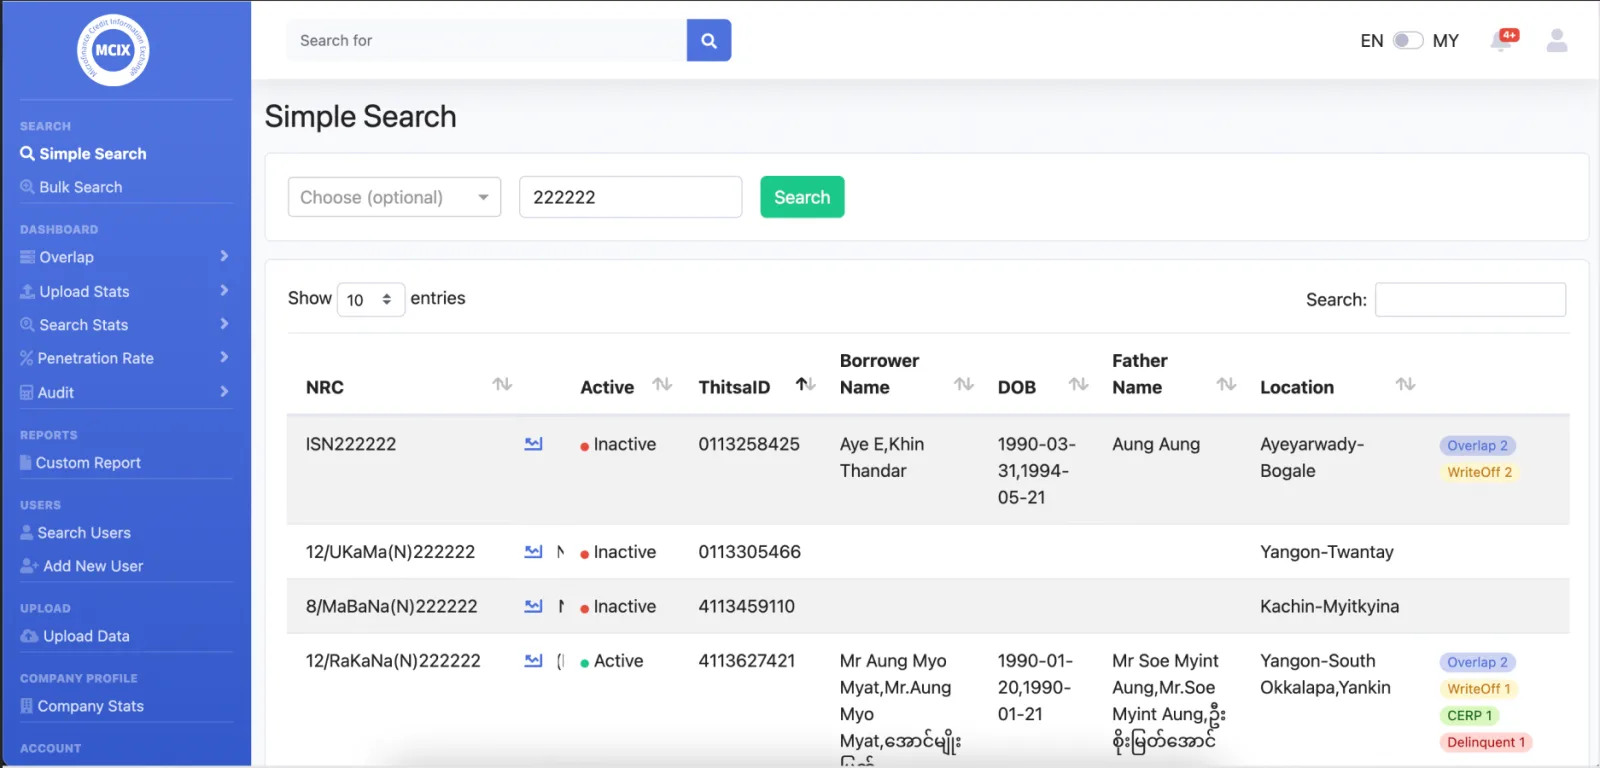Open chart icon for 8/MaBaNa(N)222222 row

534,606
